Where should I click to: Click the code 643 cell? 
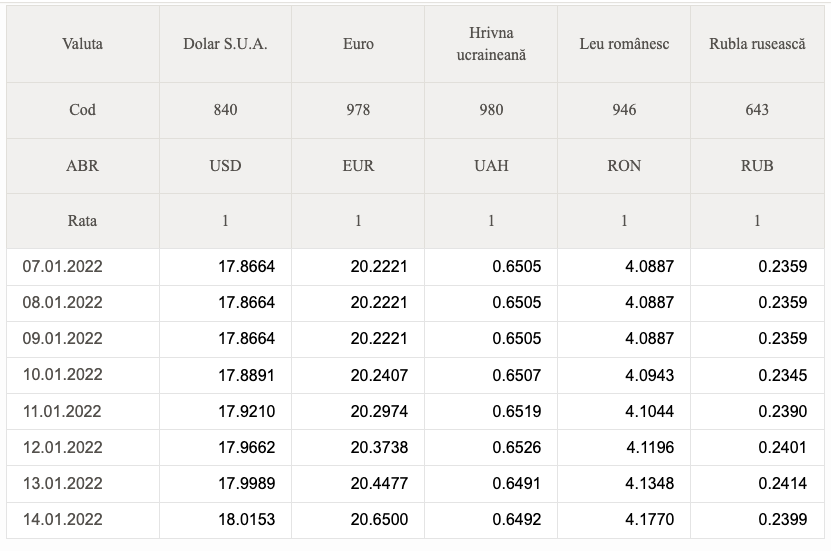(x=757, y=110)
